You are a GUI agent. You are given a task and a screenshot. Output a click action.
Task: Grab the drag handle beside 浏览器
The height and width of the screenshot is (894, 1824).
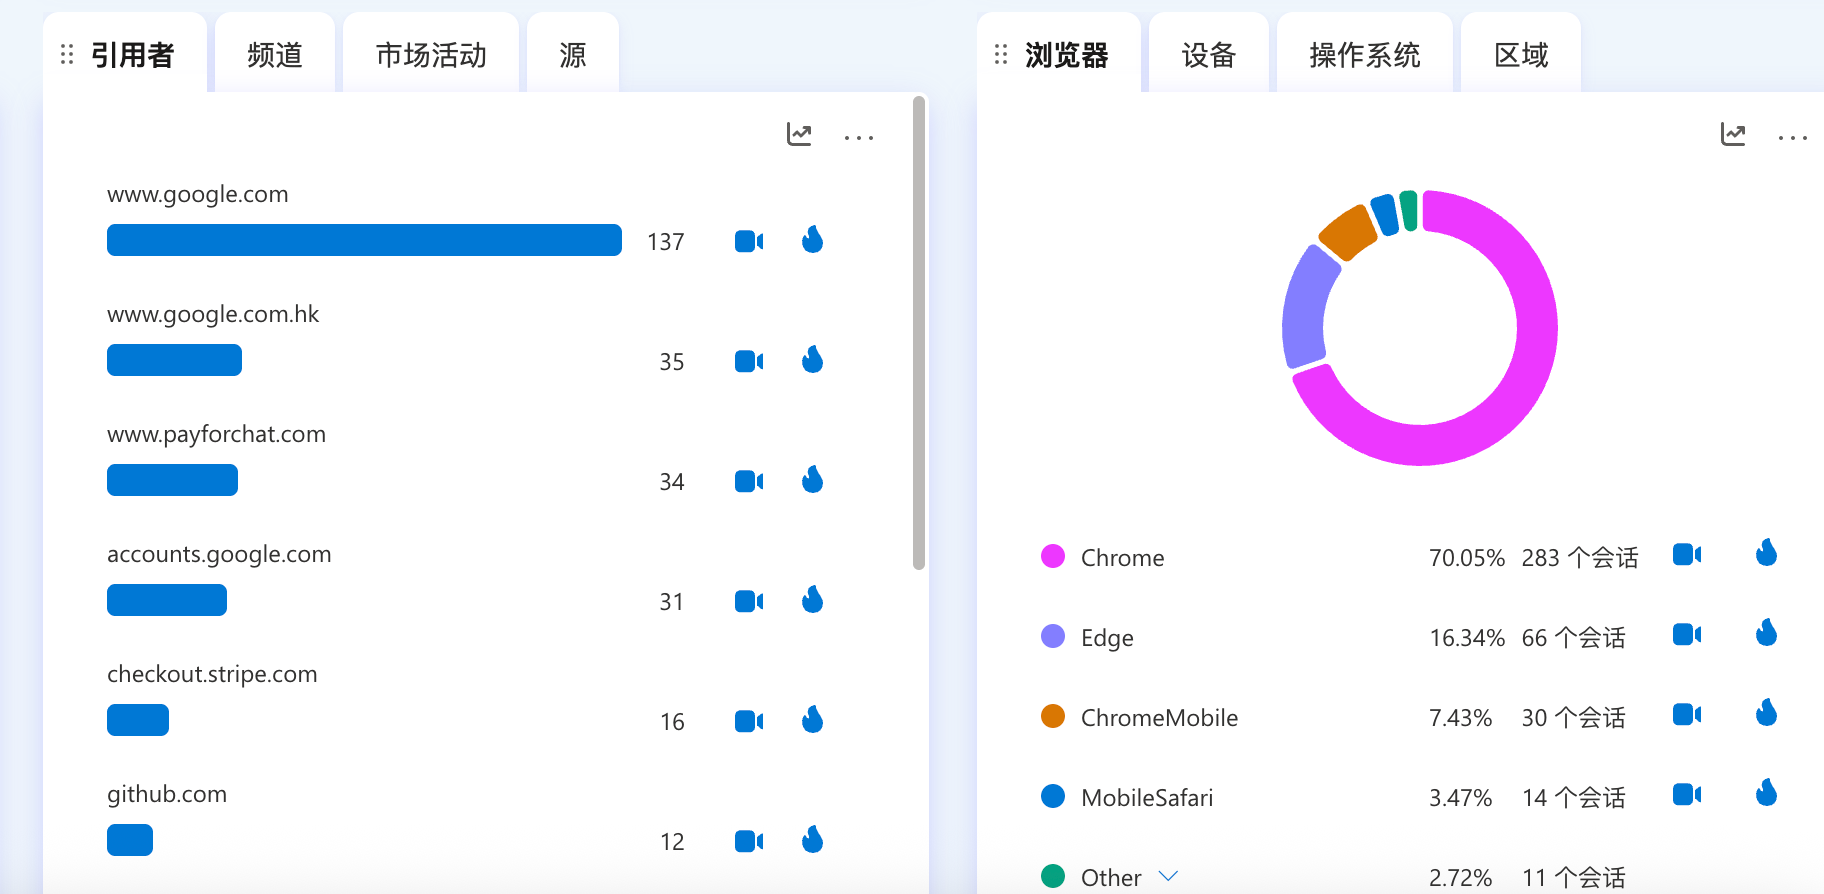[x=1001, y=55]
